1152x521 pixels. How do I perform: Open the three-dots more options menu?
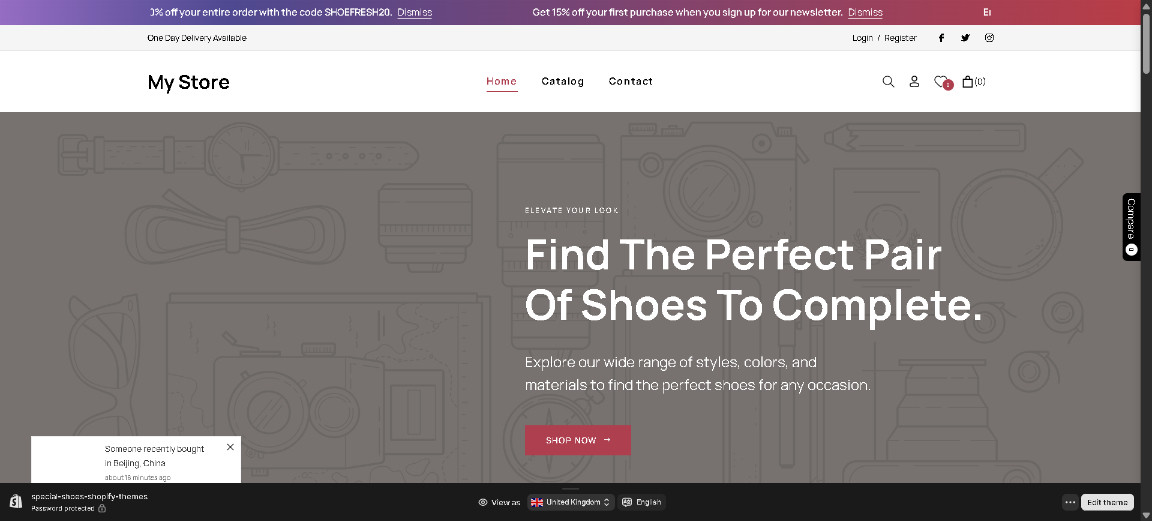click(1070, 502)
